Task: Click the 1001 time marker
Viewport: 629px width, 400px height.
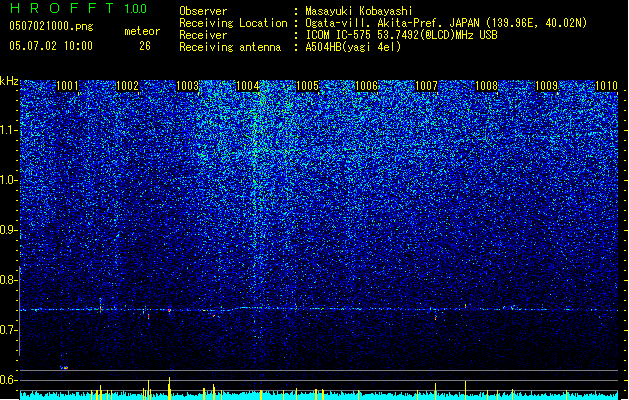Action: click(67, 86)
